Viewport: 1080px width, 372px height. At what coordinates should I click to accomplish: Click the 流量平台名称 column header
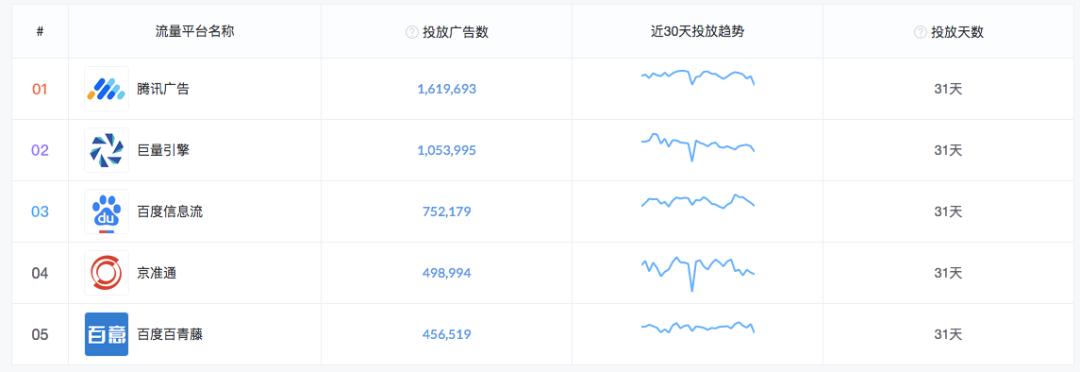pyautogui.click(x=194, y=32)
